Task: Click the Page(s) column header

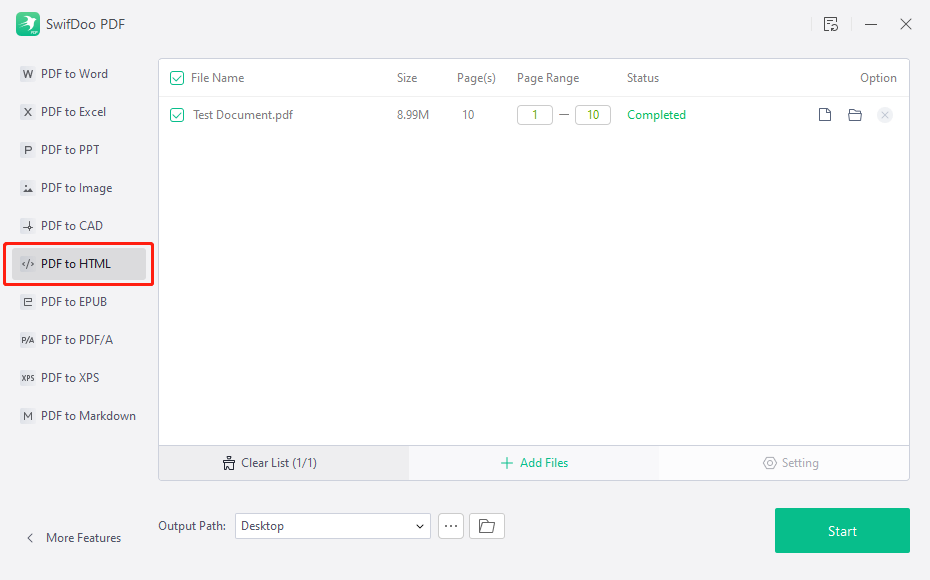Action: pyautogui.click(x=476, y=78)
